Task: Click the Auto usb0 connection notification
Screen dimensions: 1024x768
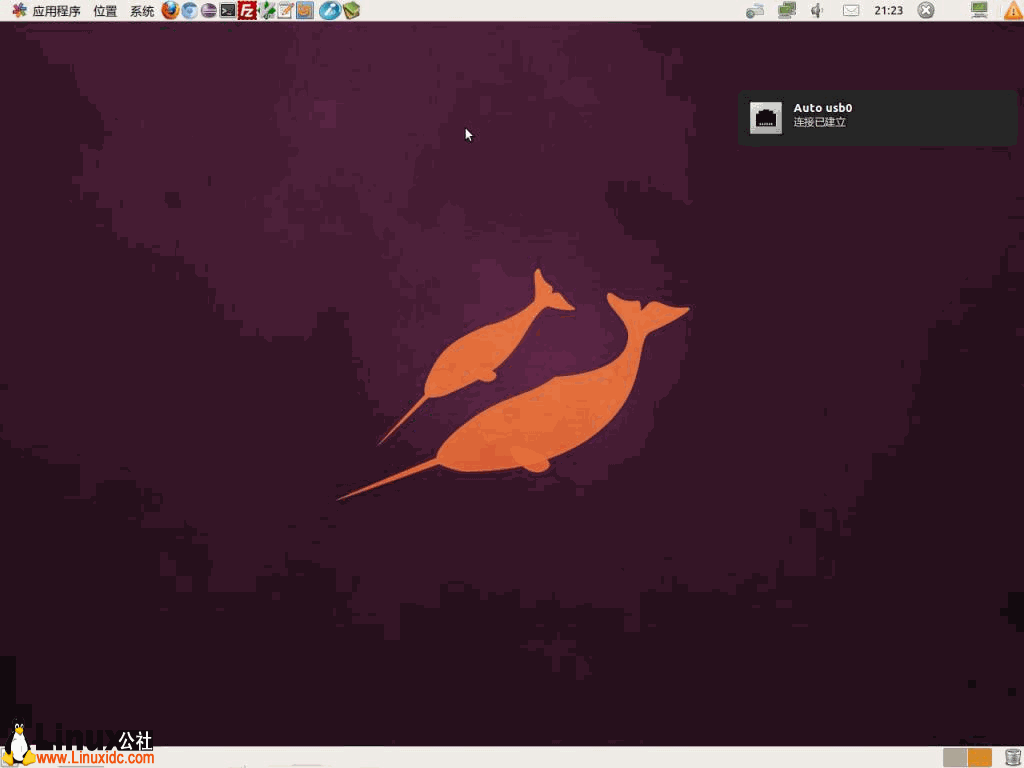Action: (x=877, y=117)
